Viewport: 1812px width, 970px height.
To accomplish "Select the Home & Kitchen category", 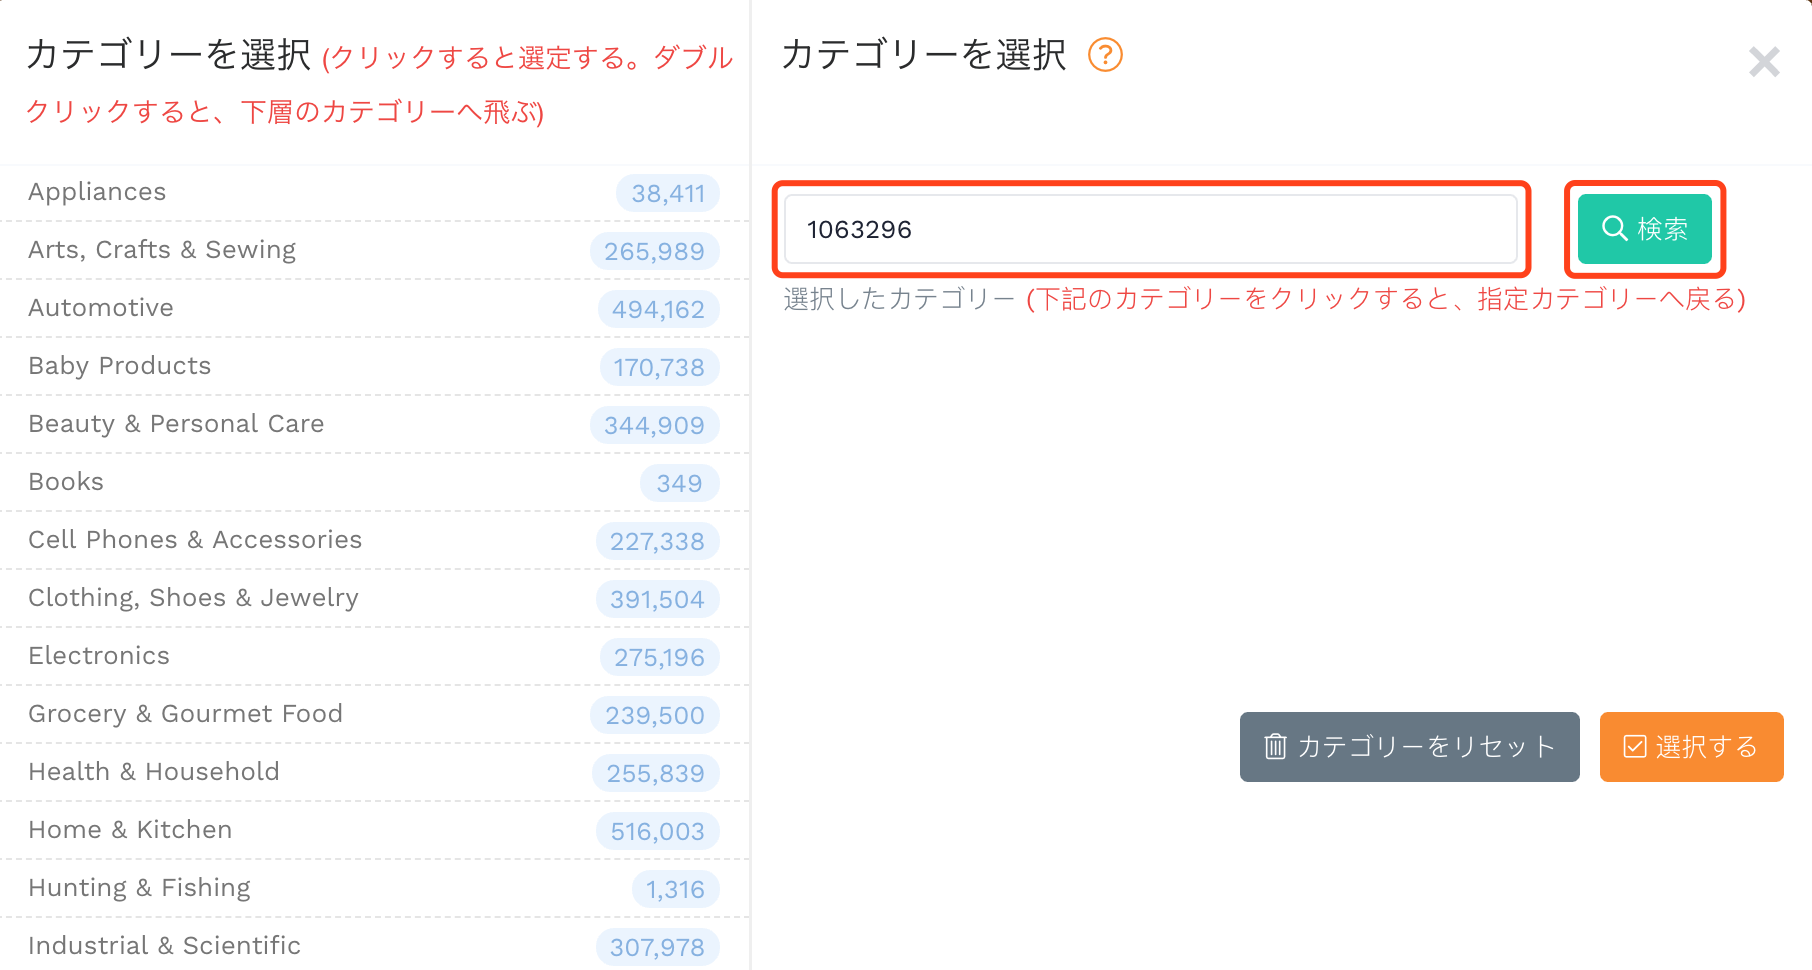I will 375,831.
